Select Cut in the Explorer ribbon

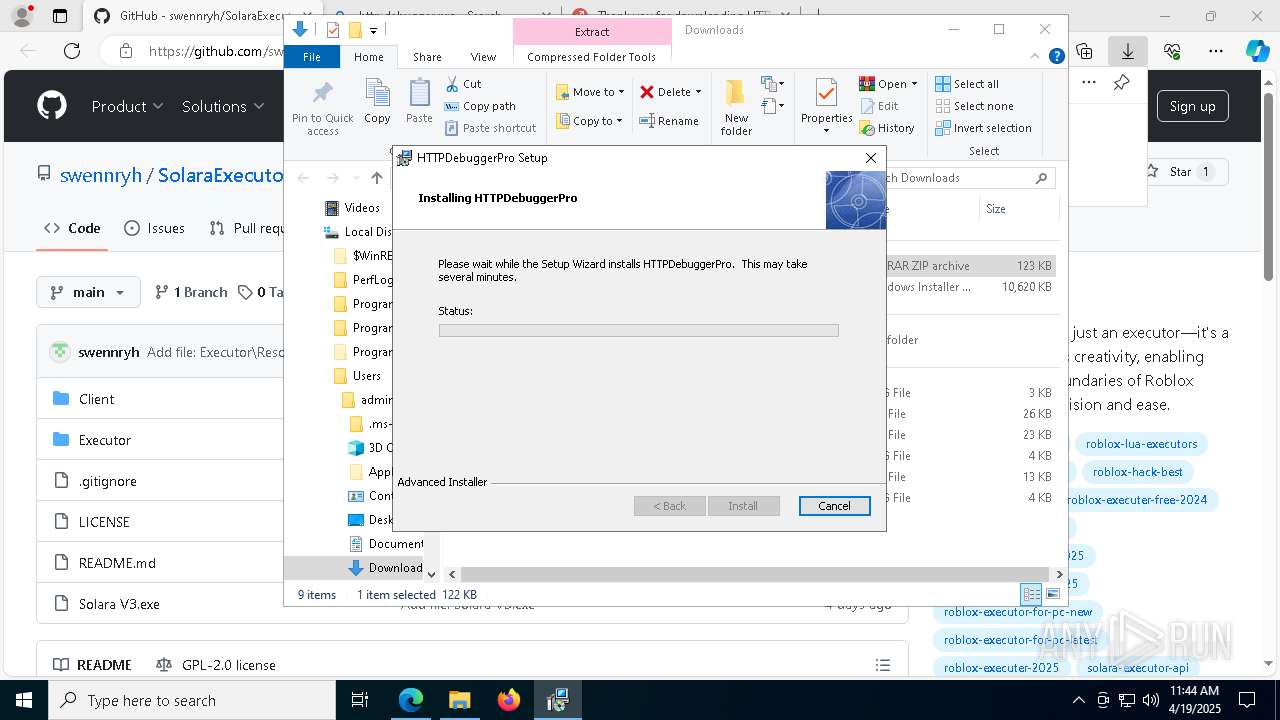tap(463, 84)
